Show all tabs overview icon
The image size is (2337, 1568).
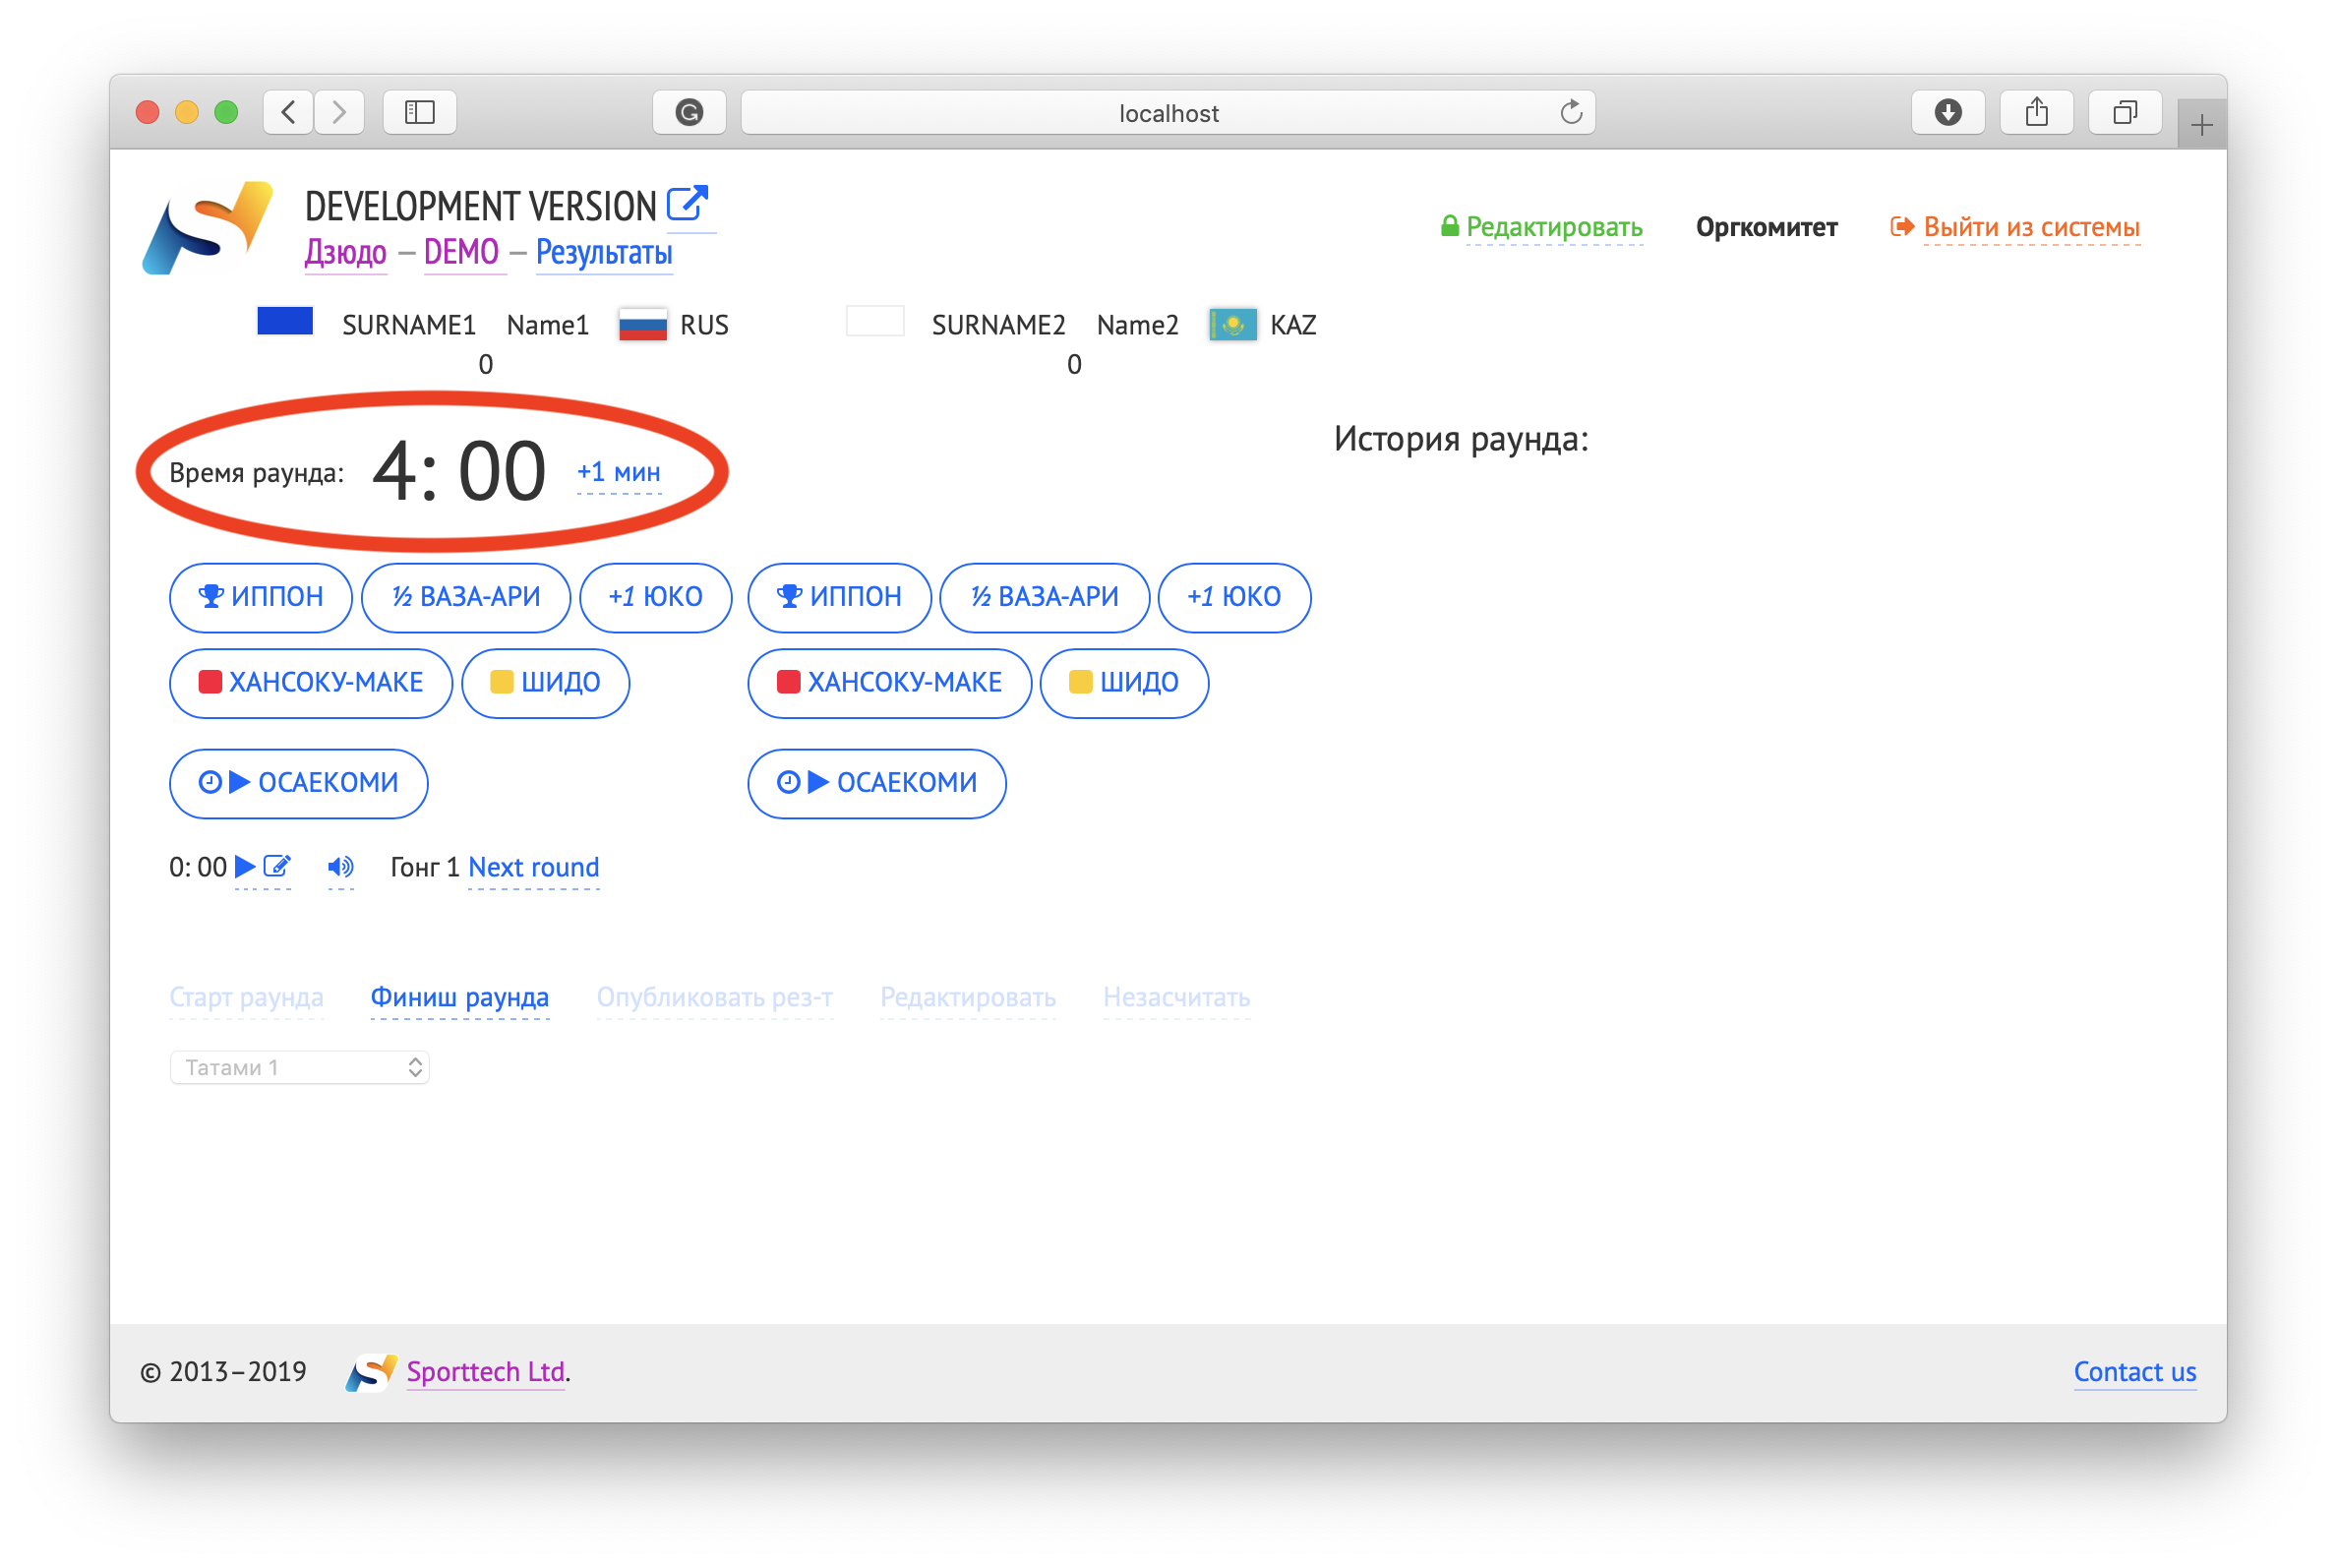pyautogui.click(x=2125, y=112)
